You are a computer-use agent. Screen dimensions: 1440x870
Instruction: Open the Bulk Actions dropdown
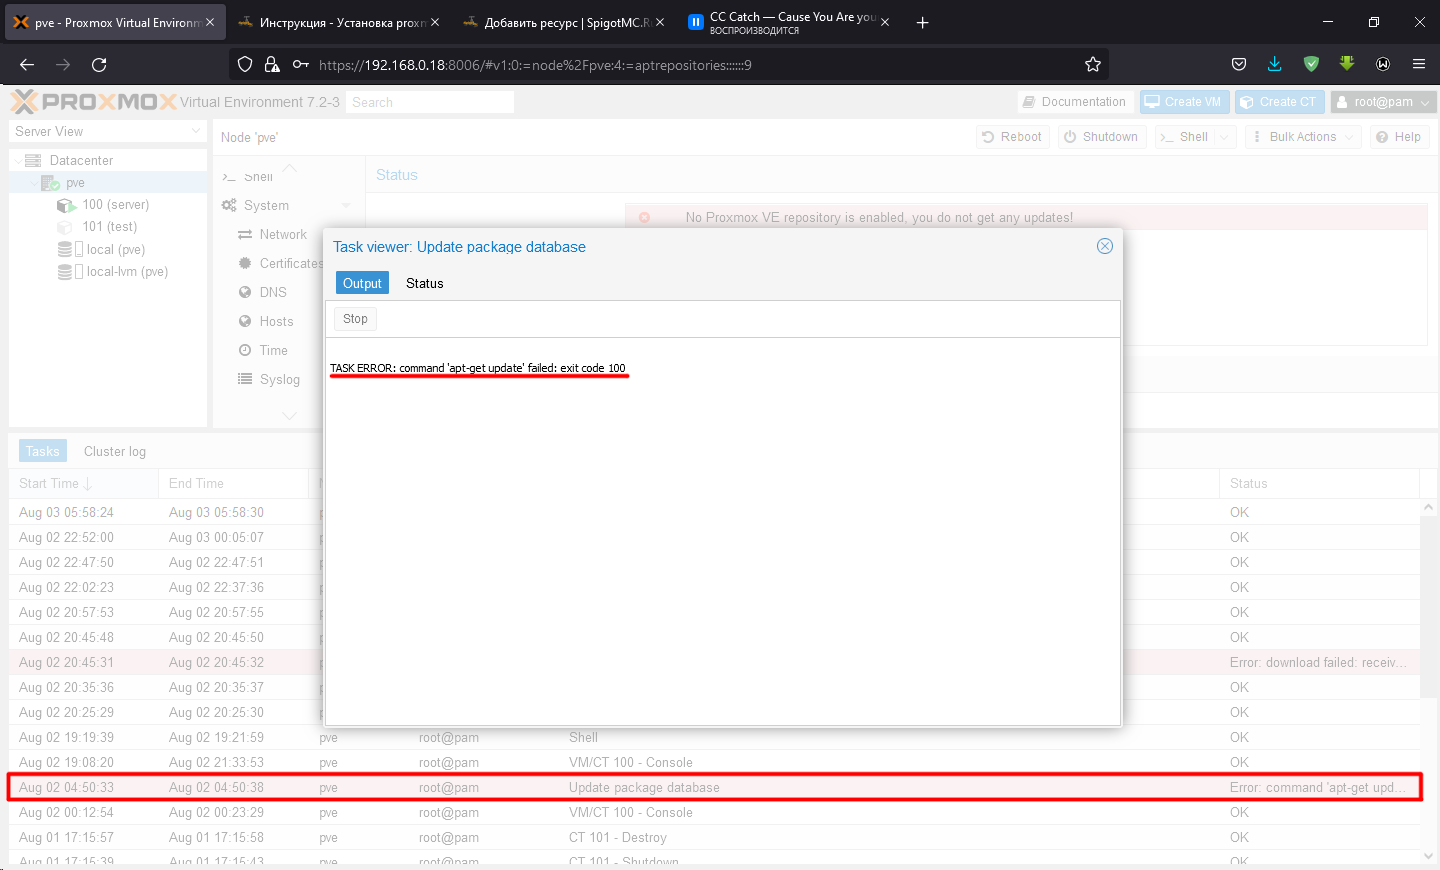pos(1303,137)
